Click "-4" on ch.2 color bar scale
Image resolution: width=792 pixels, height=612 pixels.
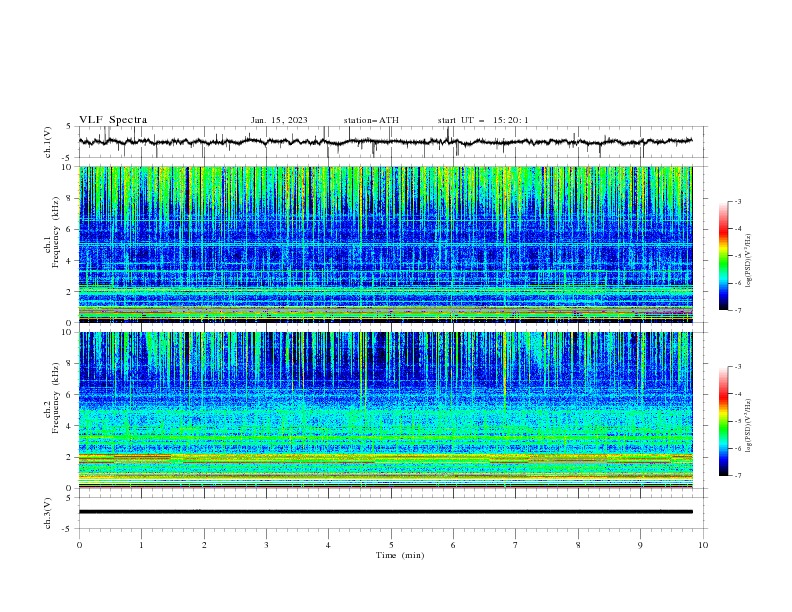click(x=737, y=394)
